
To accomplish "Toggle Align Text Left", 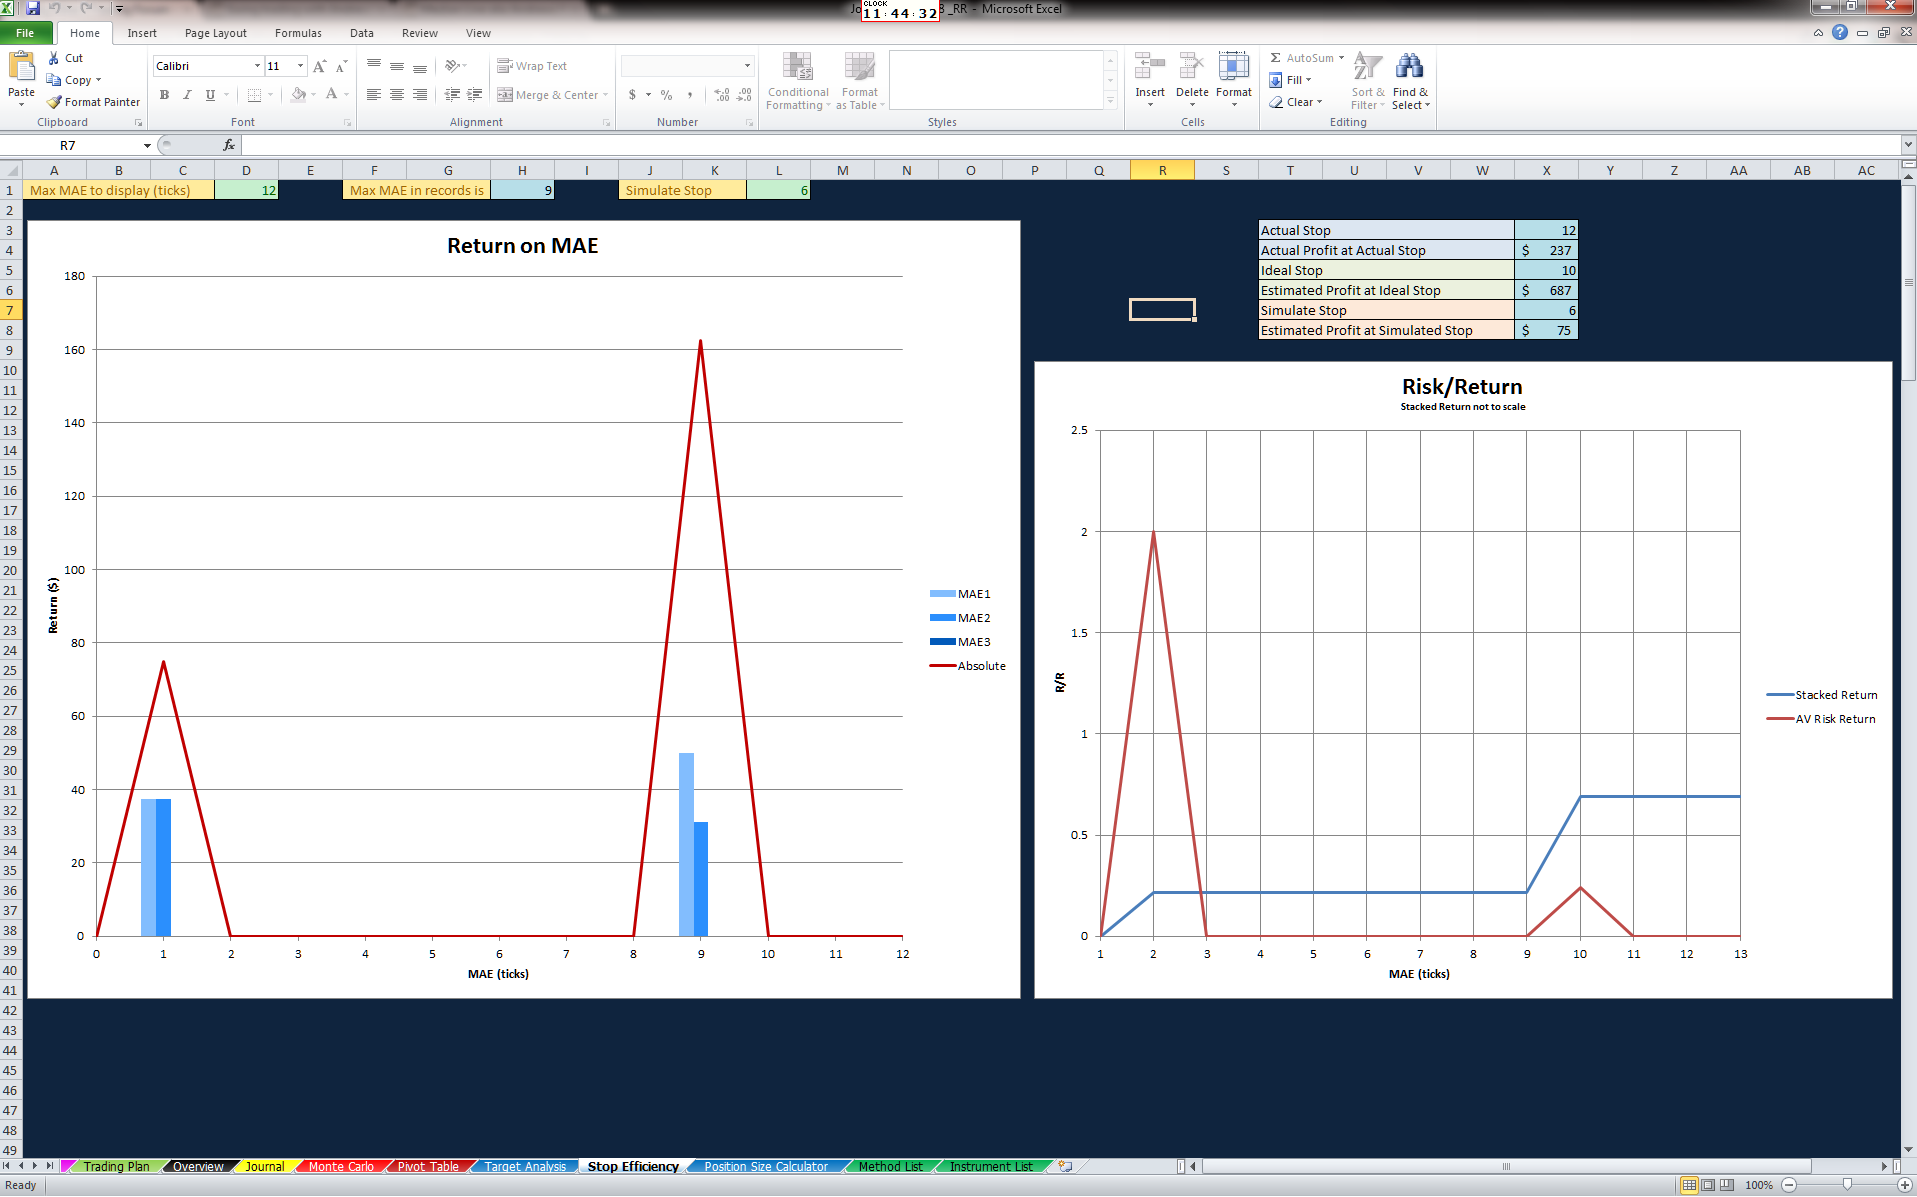I will pos(374,95).
